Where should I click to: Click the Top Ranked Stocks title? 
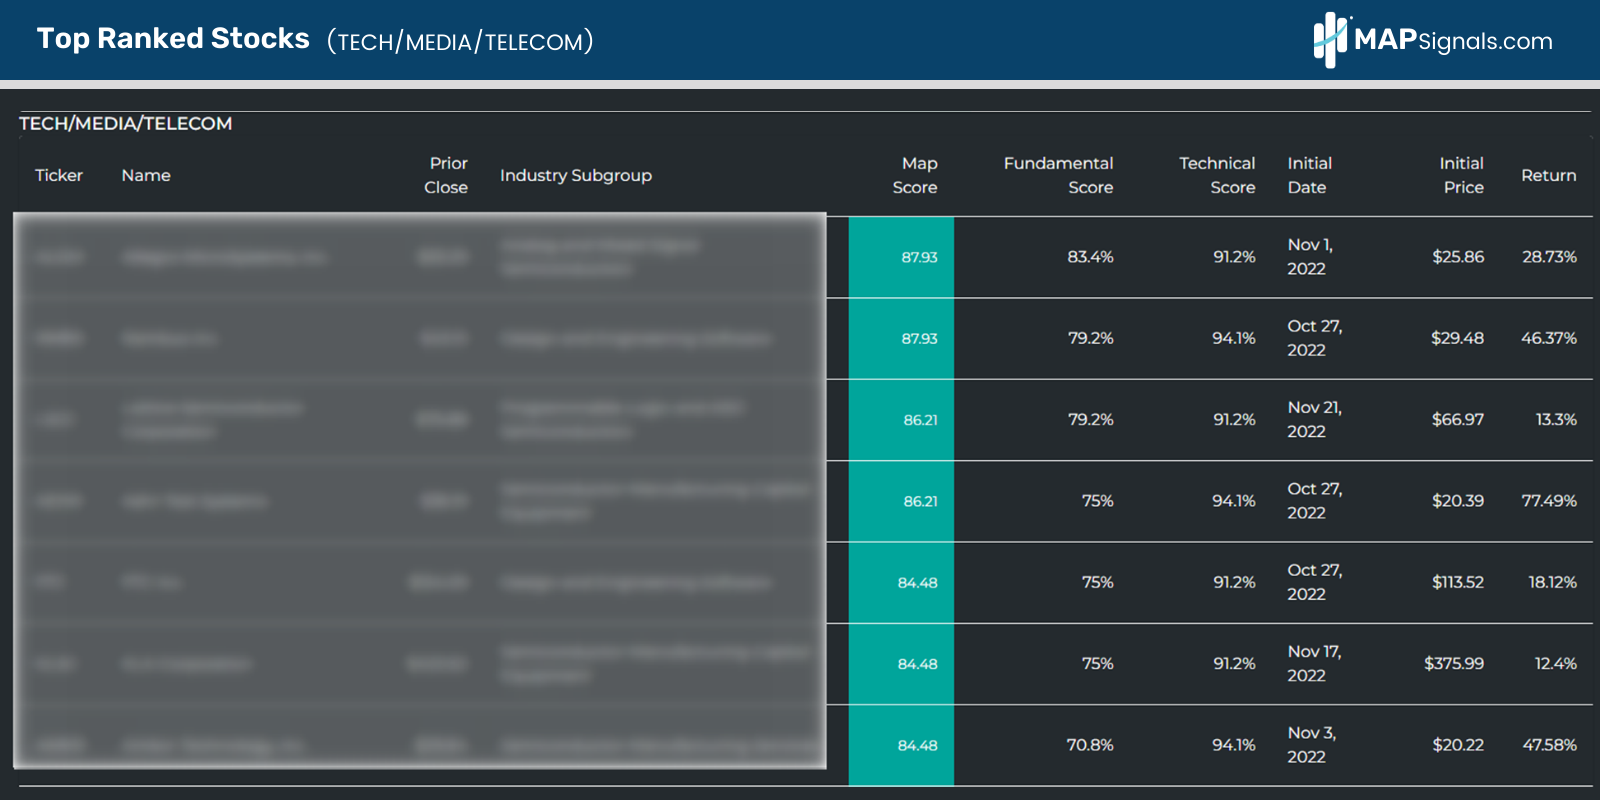pos(173,38)
